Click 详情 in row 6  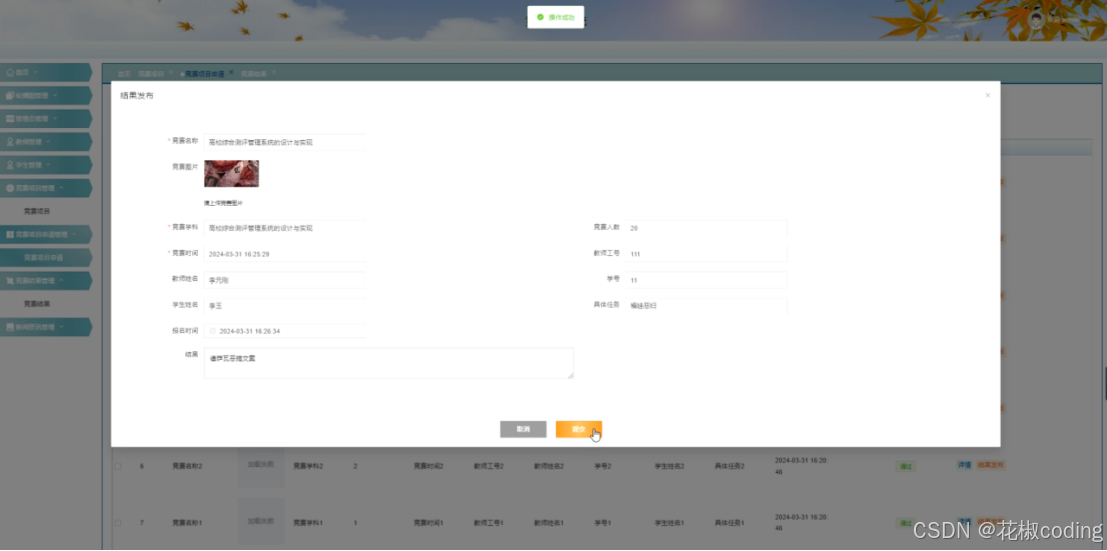tap(964, 465)
